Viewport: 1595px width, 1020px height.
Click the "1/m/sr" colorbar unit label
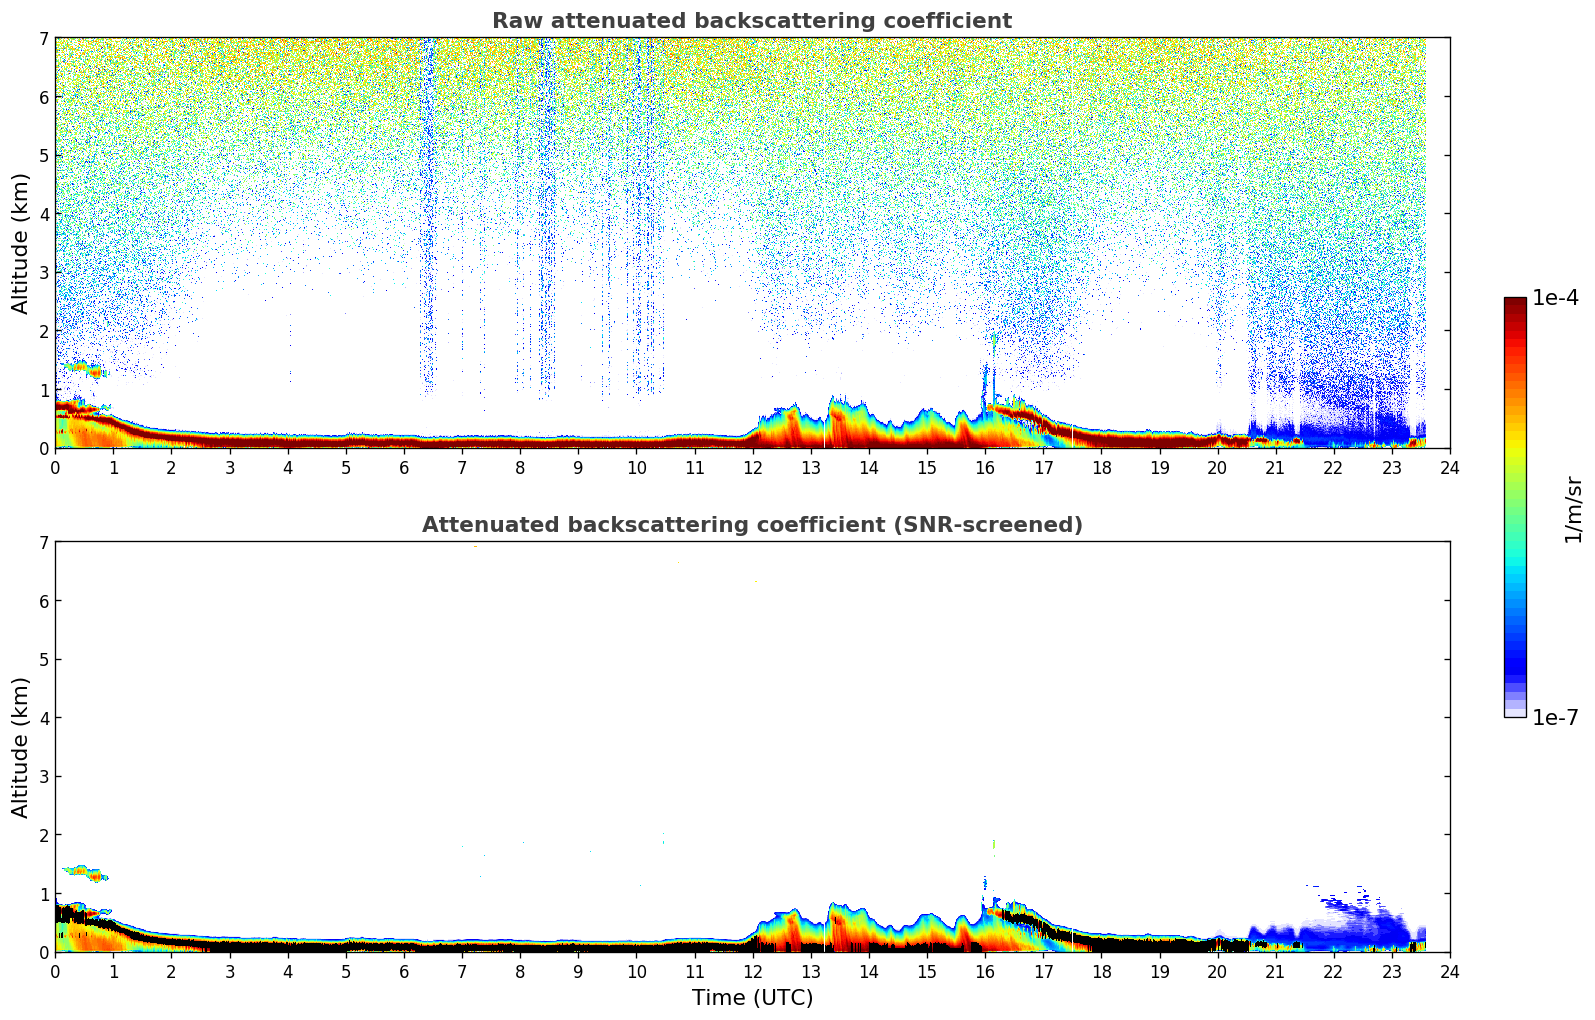[1573, 509]
